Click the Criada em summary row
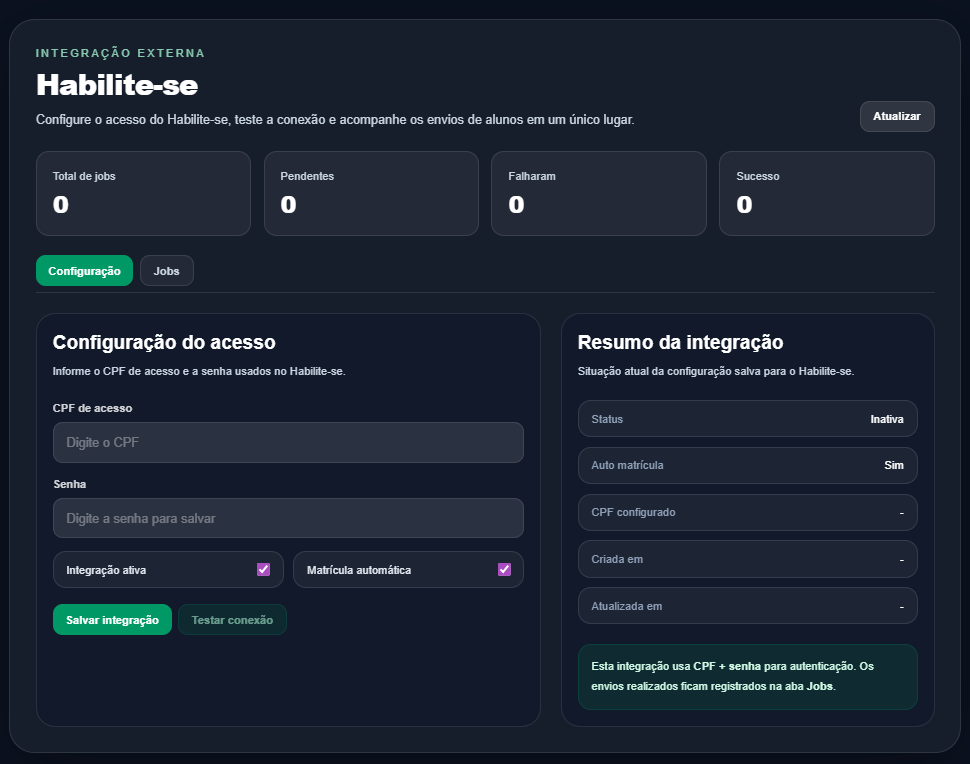 tap(747, 559)
